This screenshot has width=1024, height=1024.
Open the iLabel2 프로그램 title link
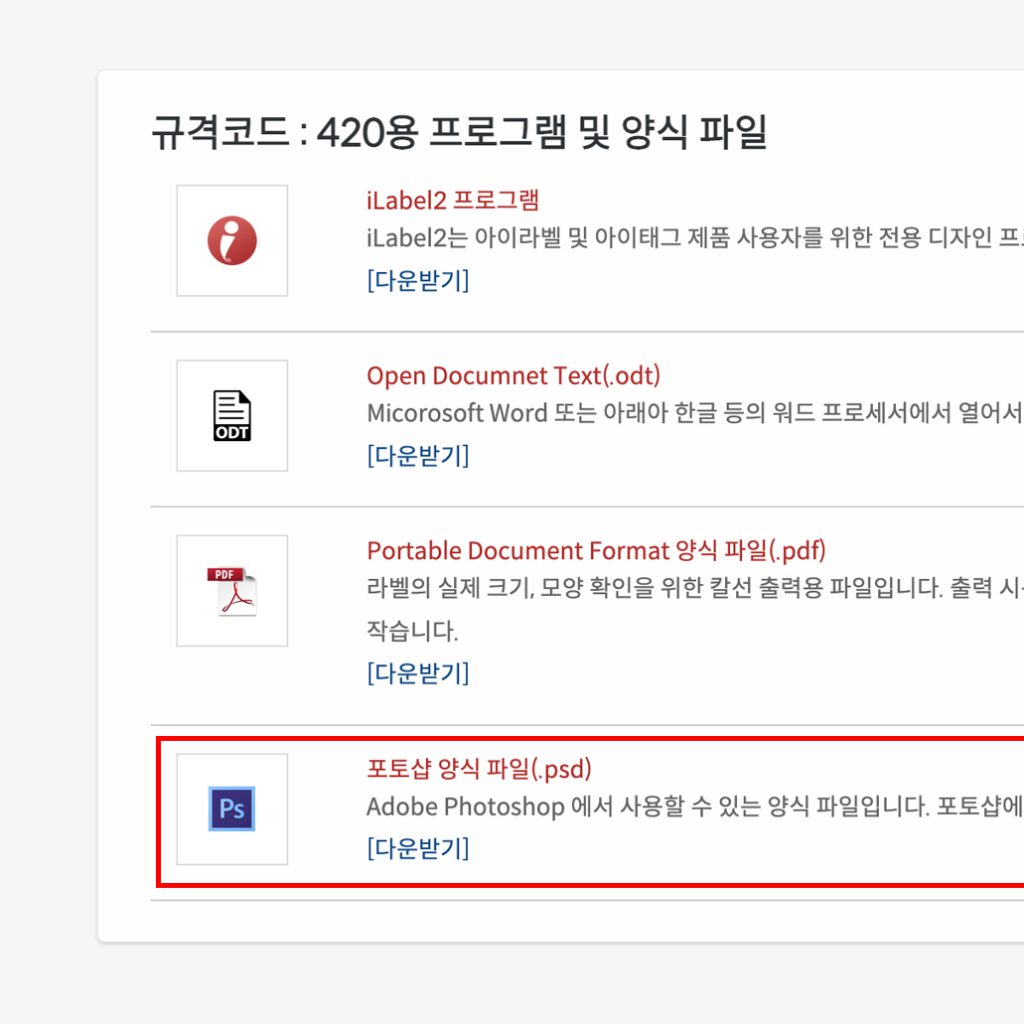point(453,200)
